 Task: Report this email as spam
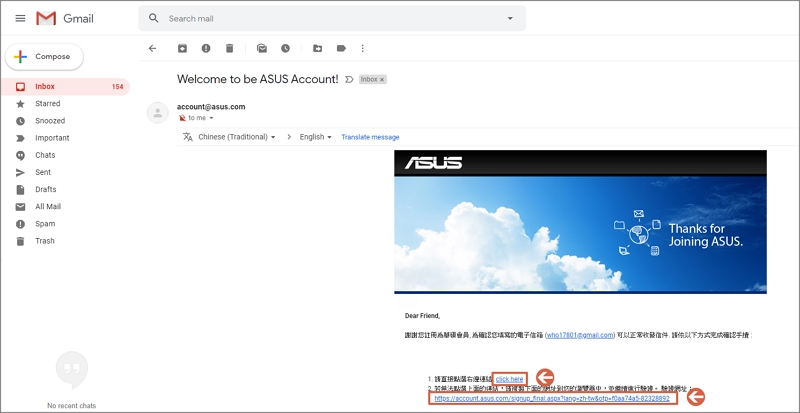pos(206,48)
